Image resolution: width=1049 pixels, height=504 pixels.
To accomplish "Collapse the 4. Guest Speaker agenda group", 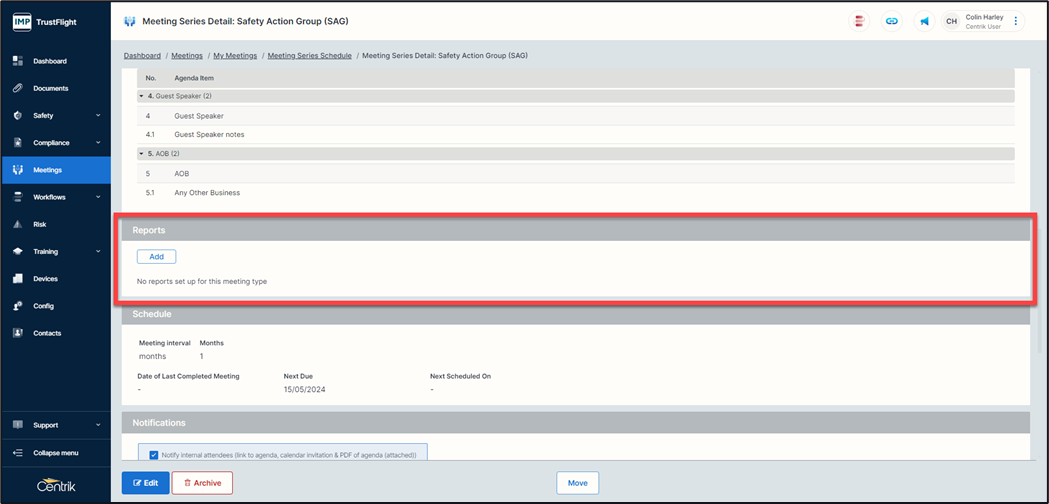I will (141, 96).
